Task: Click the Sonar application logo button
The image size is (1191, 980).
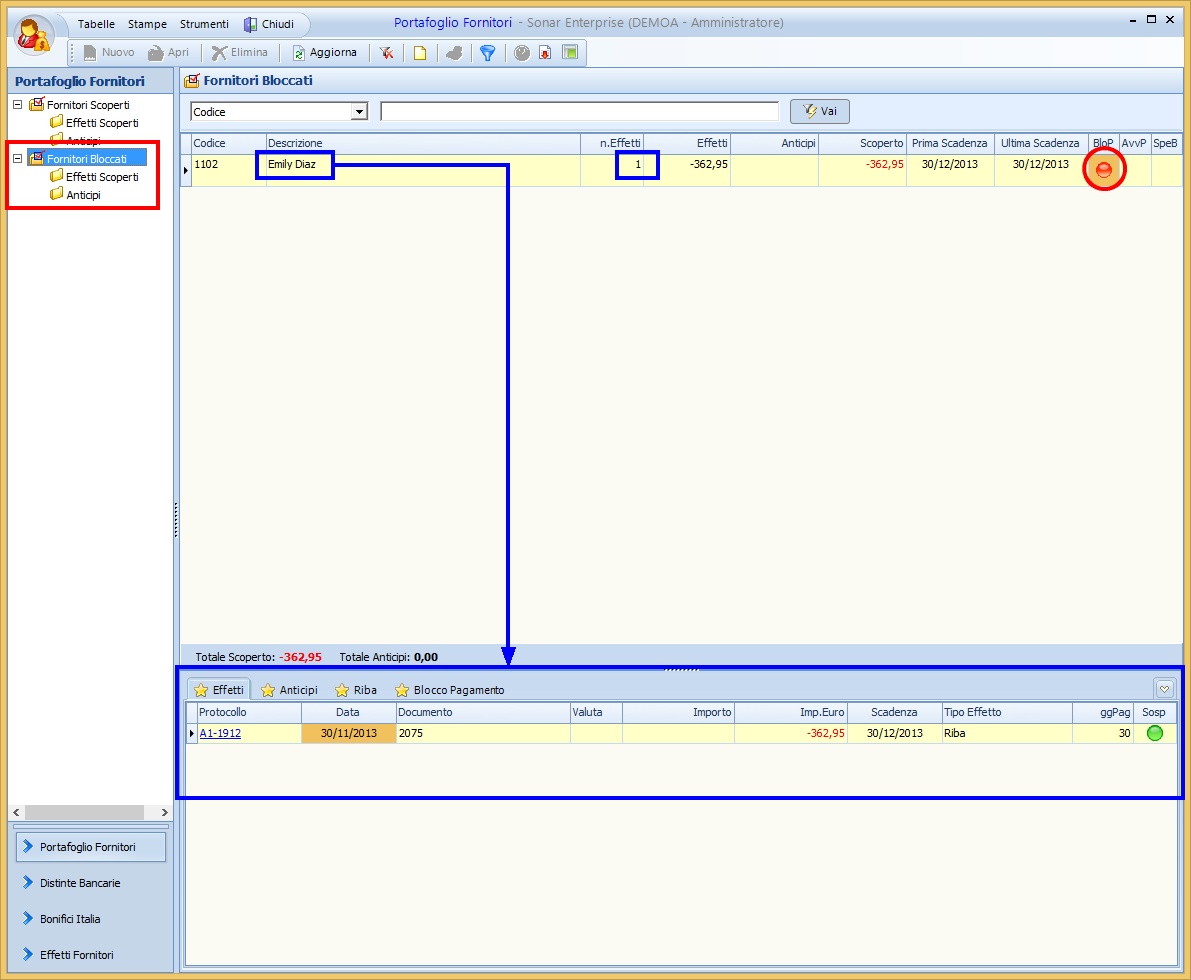Action: click(x=34, y=34)
